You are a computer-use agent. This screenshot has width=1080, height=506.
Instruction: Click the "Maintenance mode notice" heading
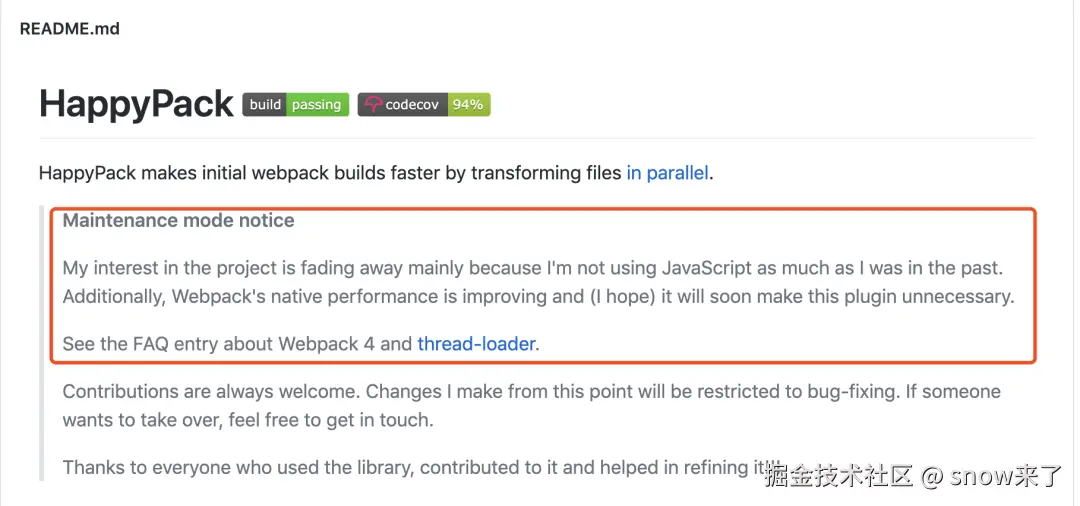coord(178,221)
